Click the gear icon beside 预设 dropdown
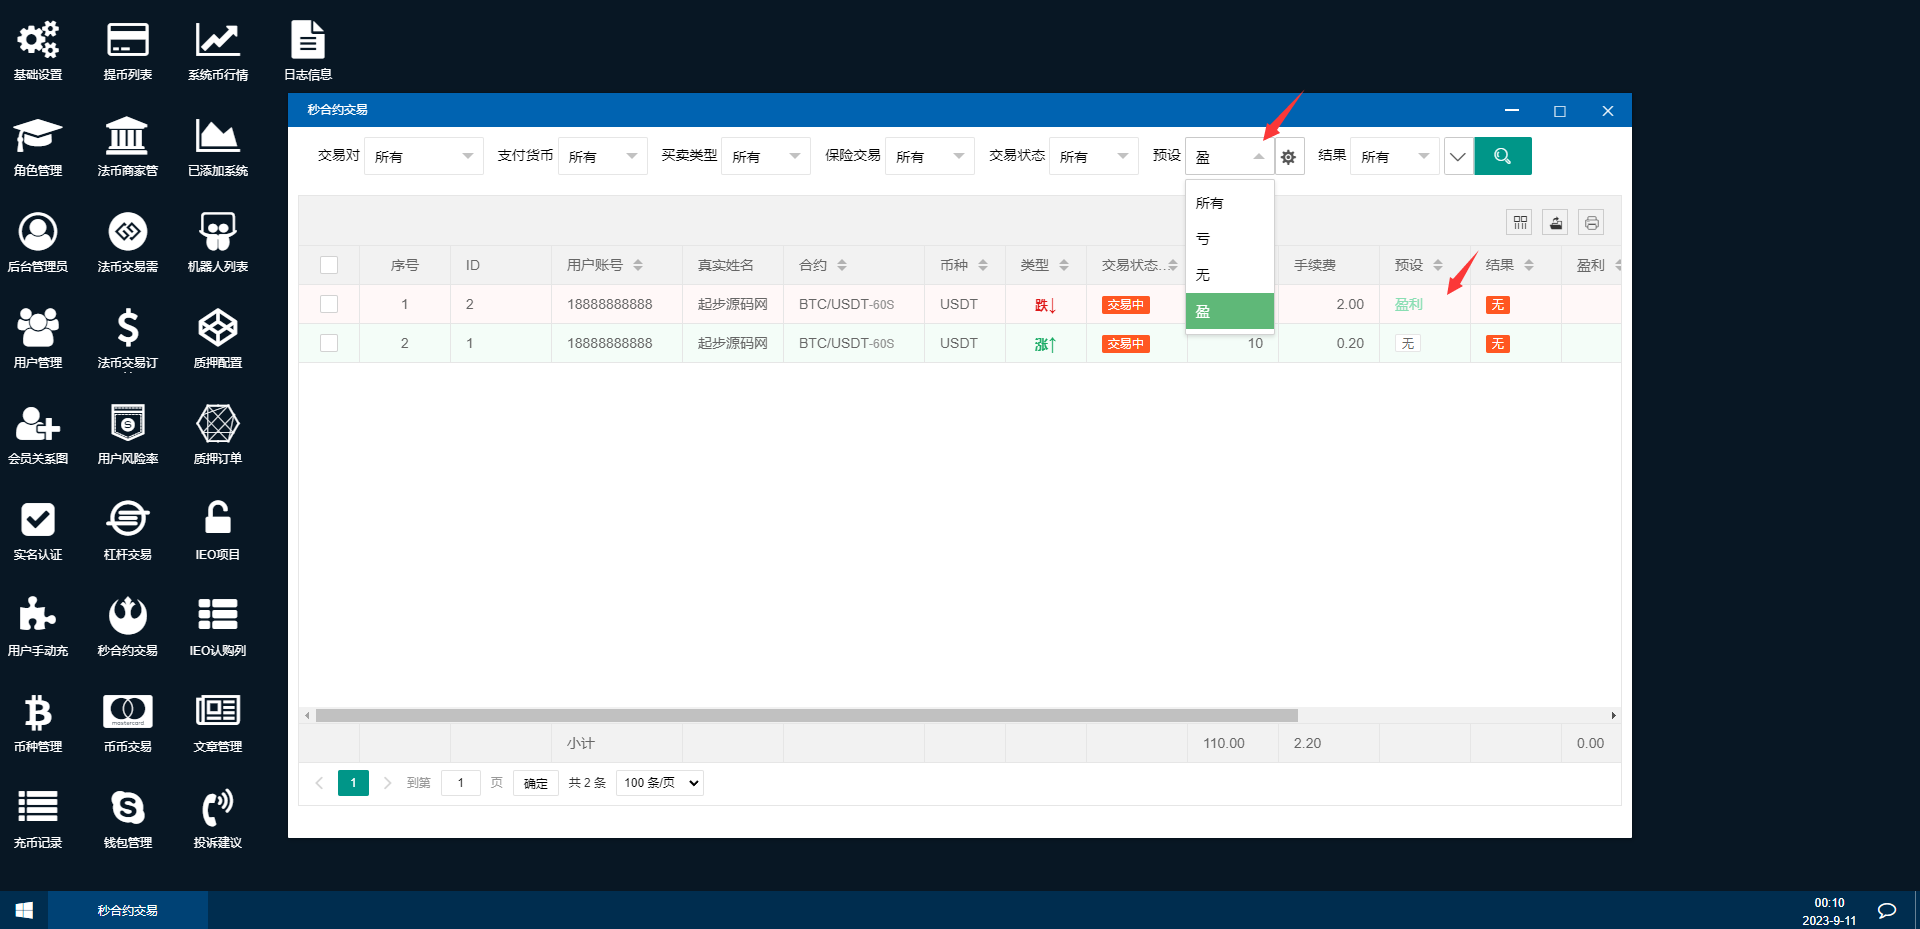The image size is (1920, 929). (1289, 157)
